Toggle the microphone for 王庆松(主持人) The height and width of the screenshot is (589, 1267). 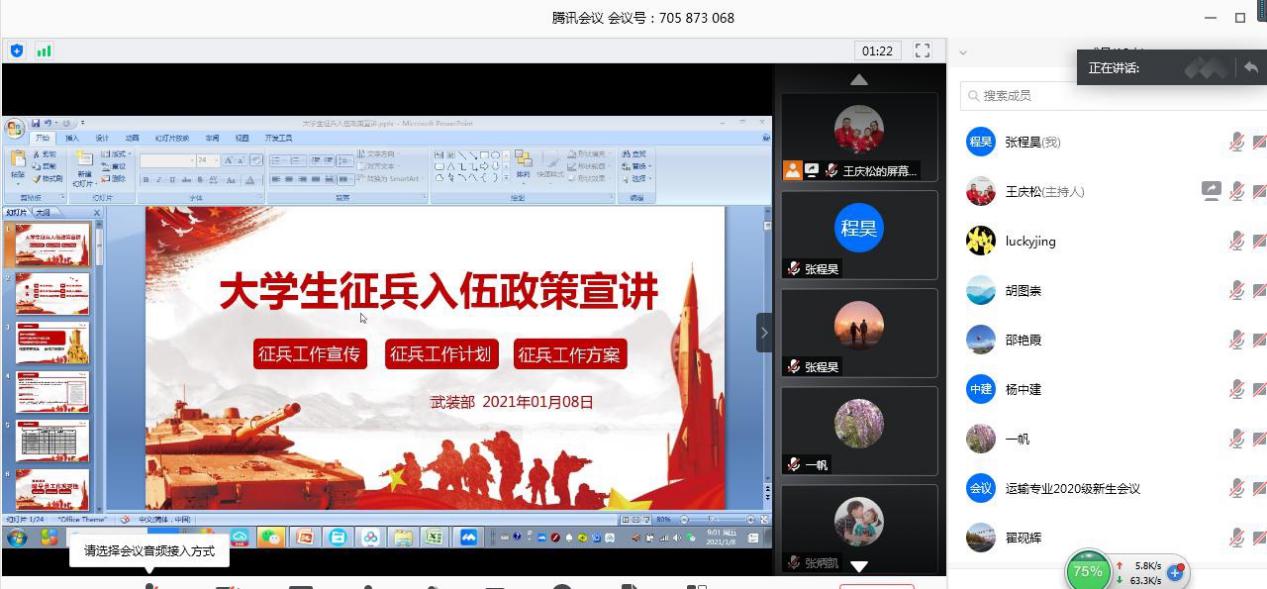(1237, 191)
